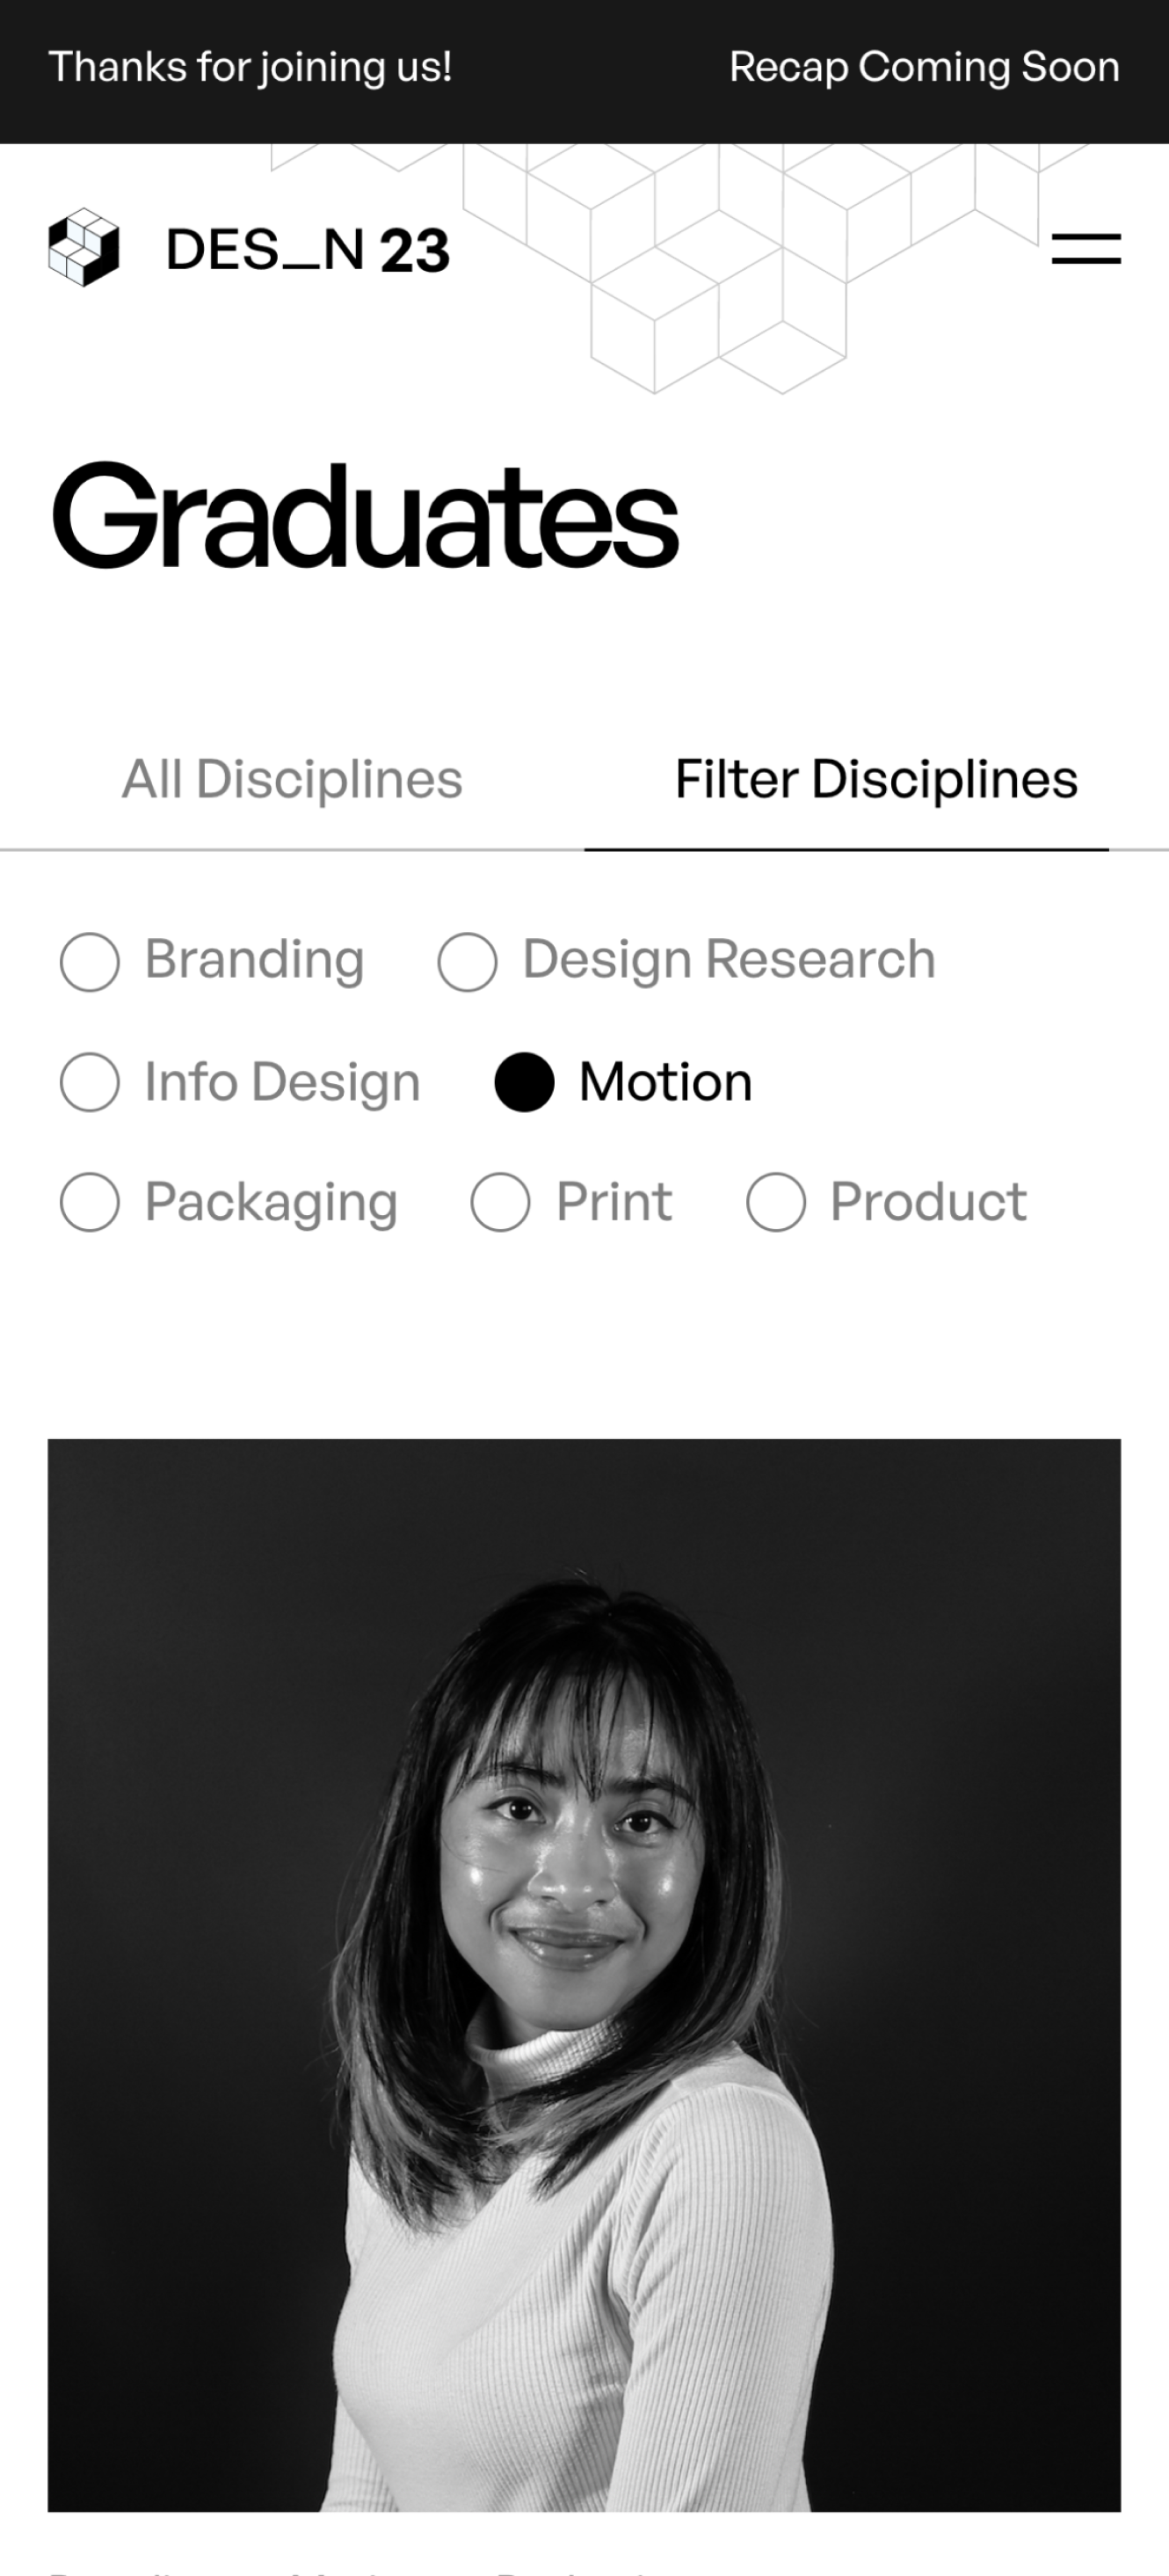This screenshot has width=1169, height=2576.
Task: Enable the Design Research filter circle
Action: 467,962
